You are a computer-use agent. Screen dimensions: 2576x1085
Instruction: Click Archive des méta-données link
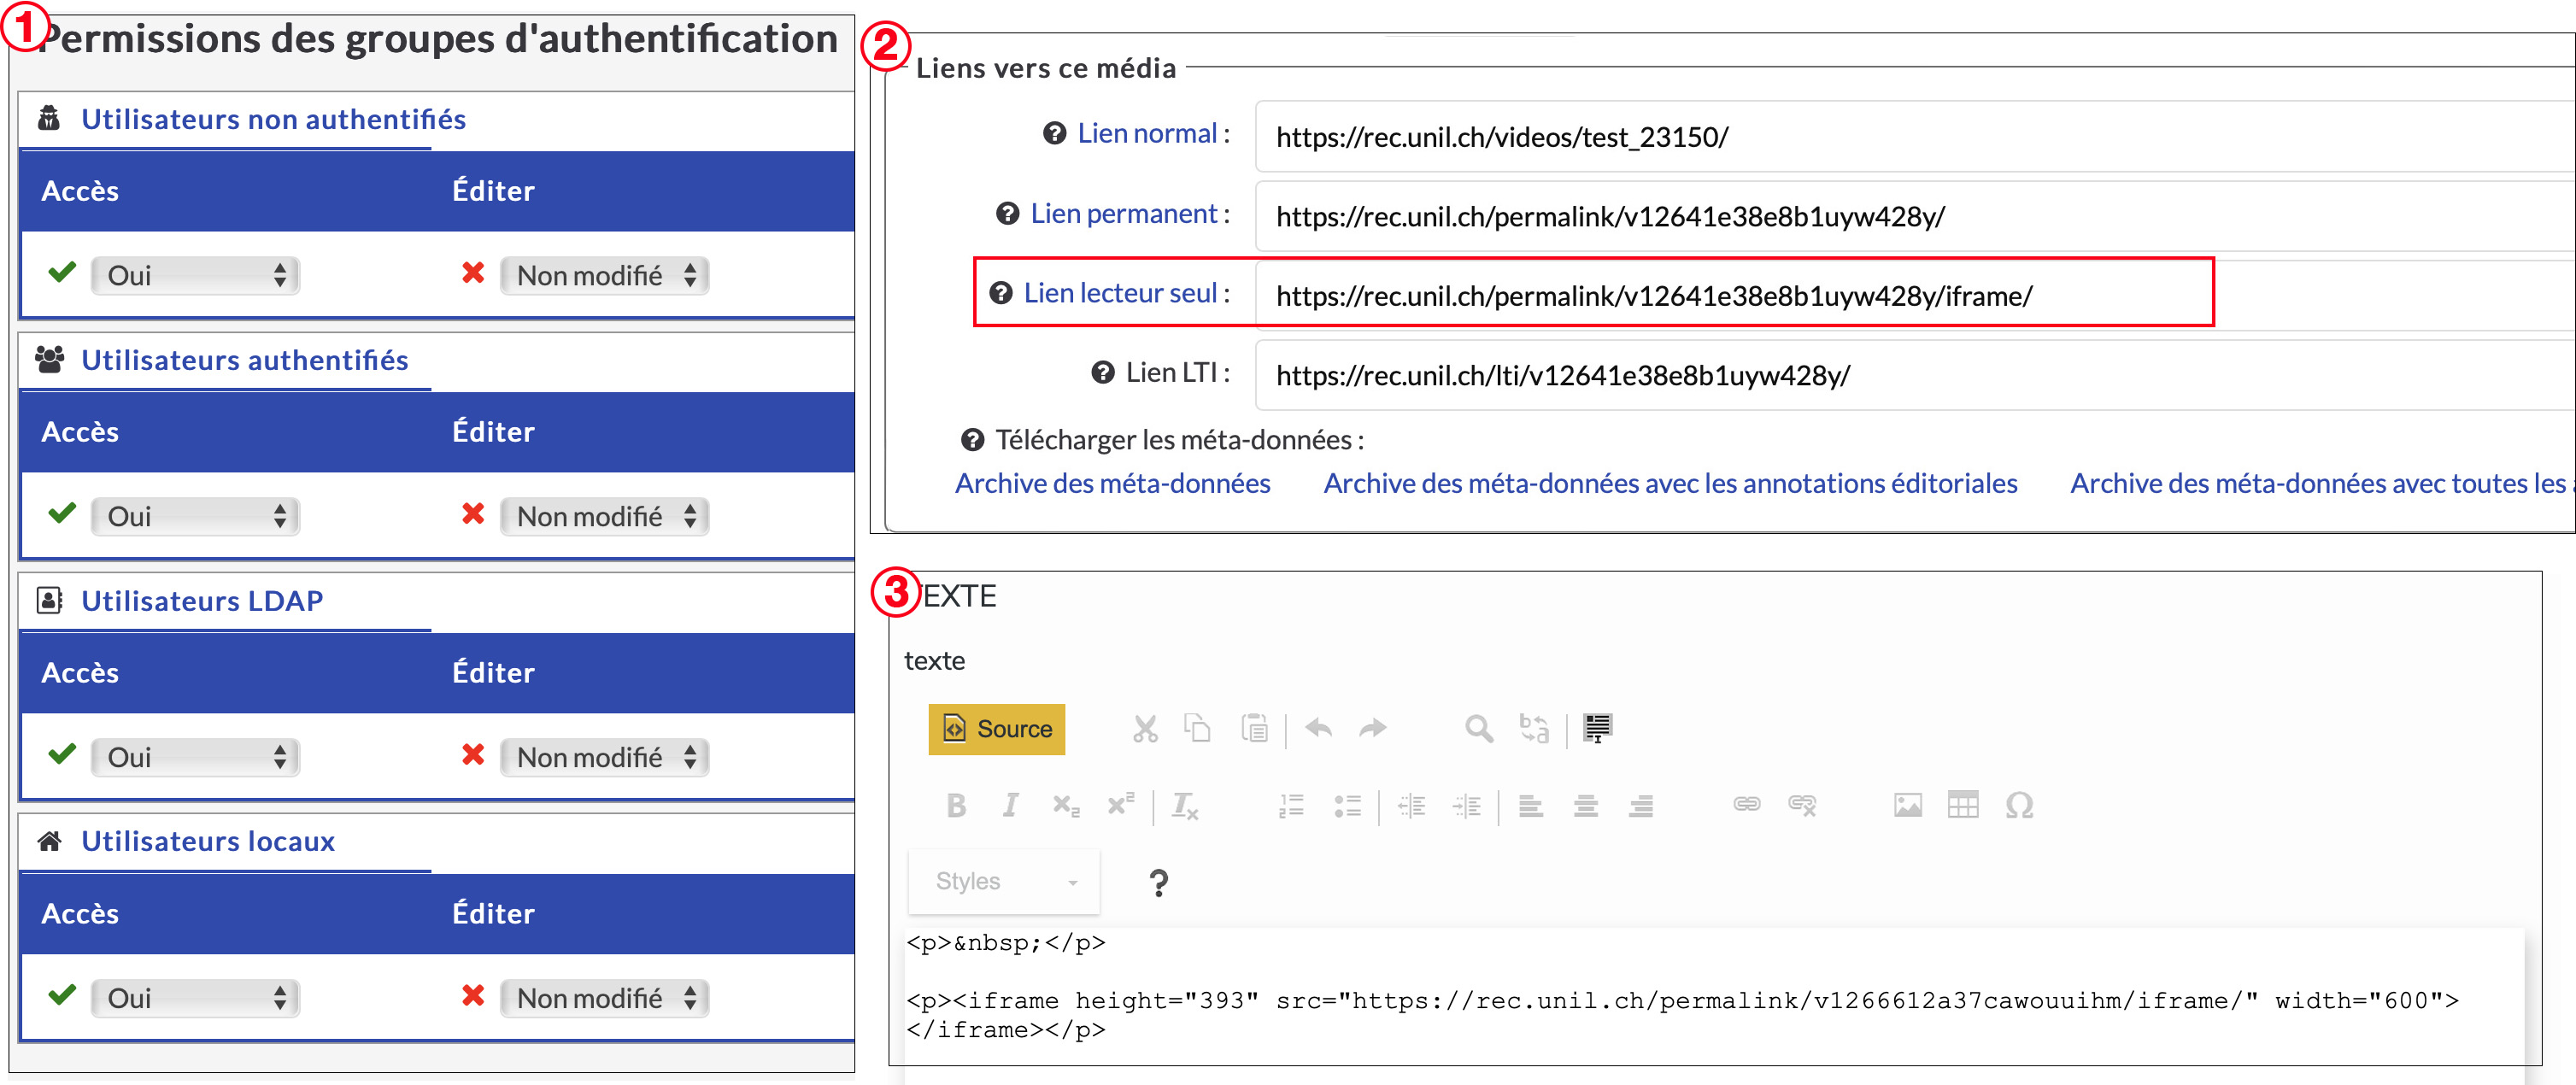1112,484
